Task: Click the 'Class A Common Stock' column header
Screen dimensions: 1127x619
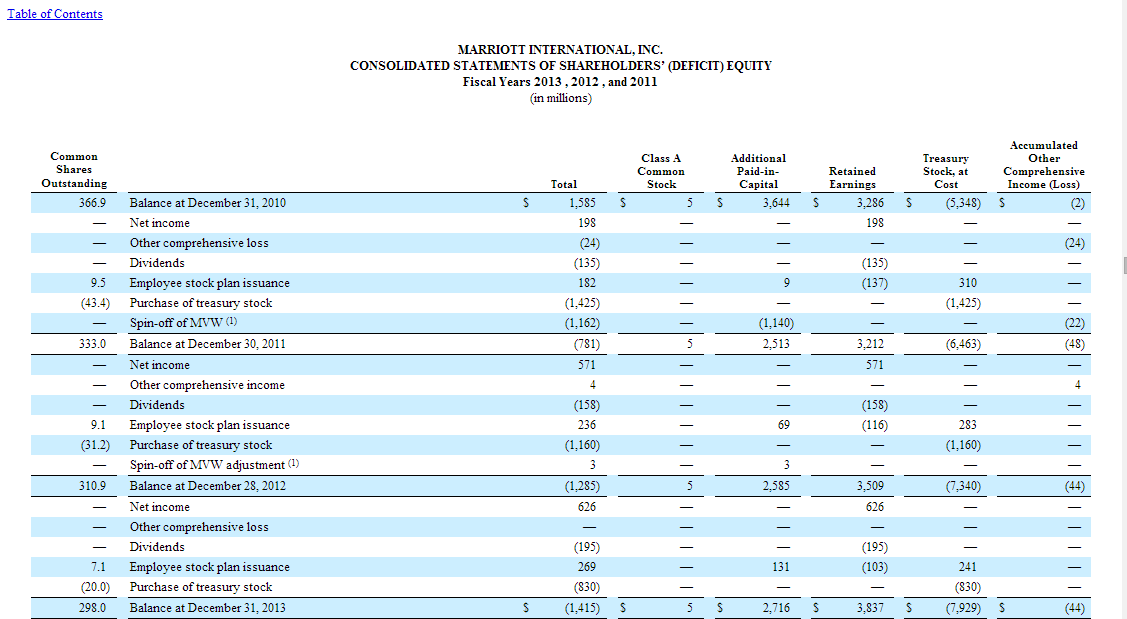Action: point(661,171)
